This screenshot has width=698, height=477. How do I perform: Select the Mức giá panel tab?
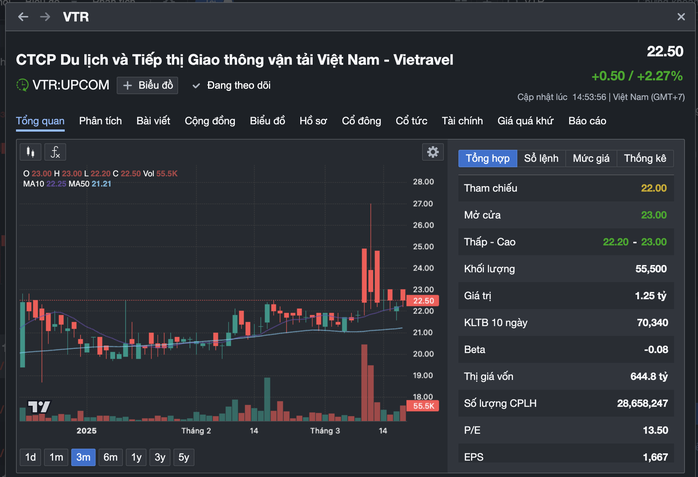coord(591,158)
